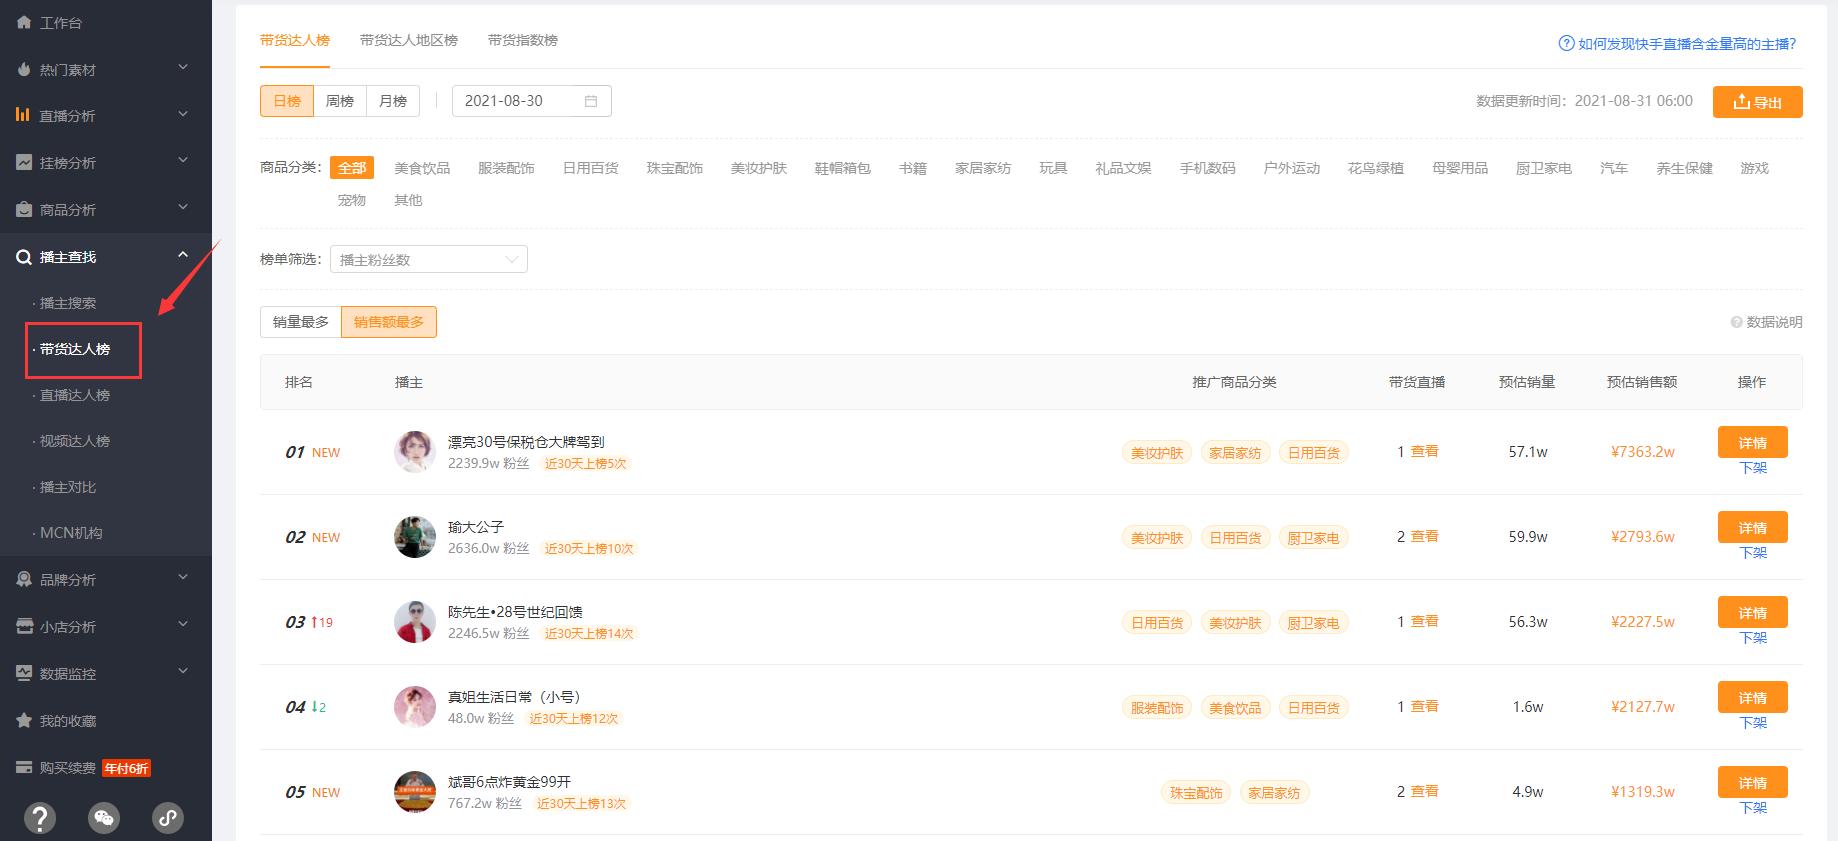This screenshot has height=841, width=1838.
Task: Expand the 挂榜分析 sidebar menu
Action: click(183, 161)
